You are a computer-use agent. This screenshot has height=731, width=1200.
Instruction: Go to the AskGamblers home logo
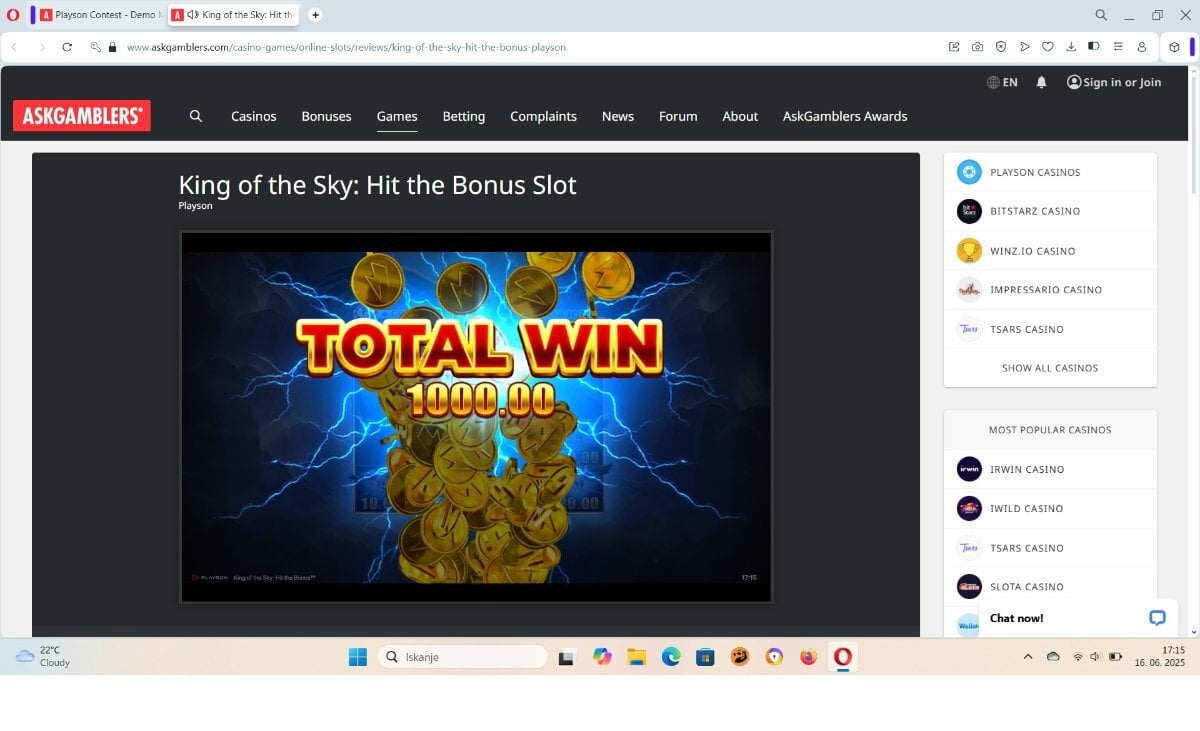(x=82, y=116)
